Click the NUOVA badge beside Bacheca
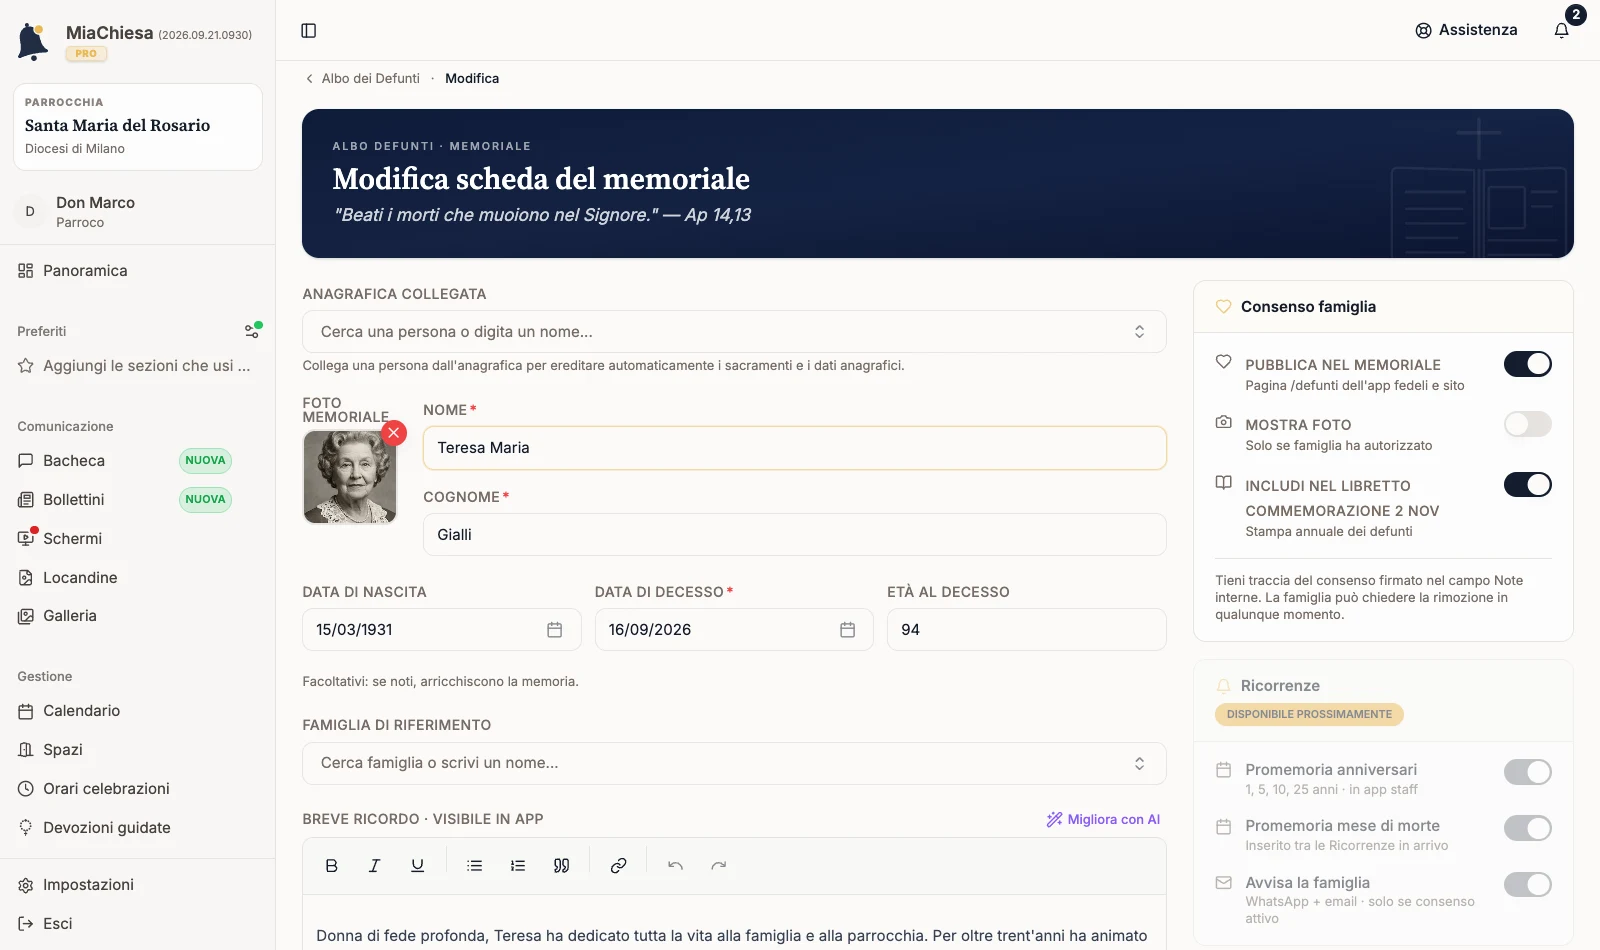 point(205,461)
